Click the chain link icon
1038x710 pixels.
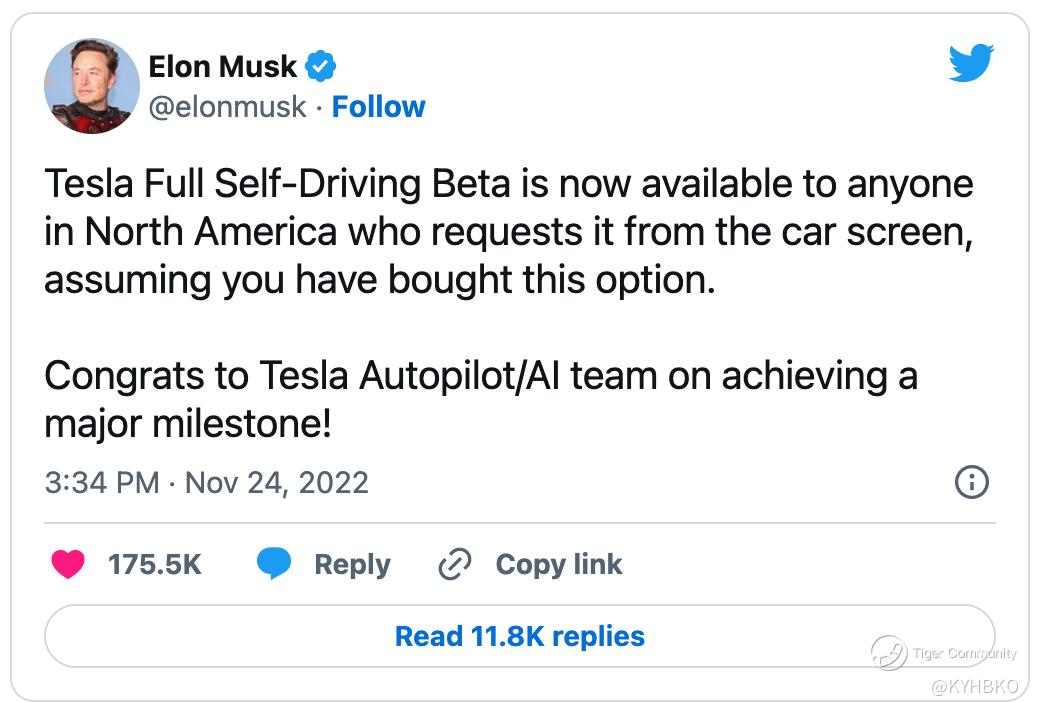[x=455, y=565]
